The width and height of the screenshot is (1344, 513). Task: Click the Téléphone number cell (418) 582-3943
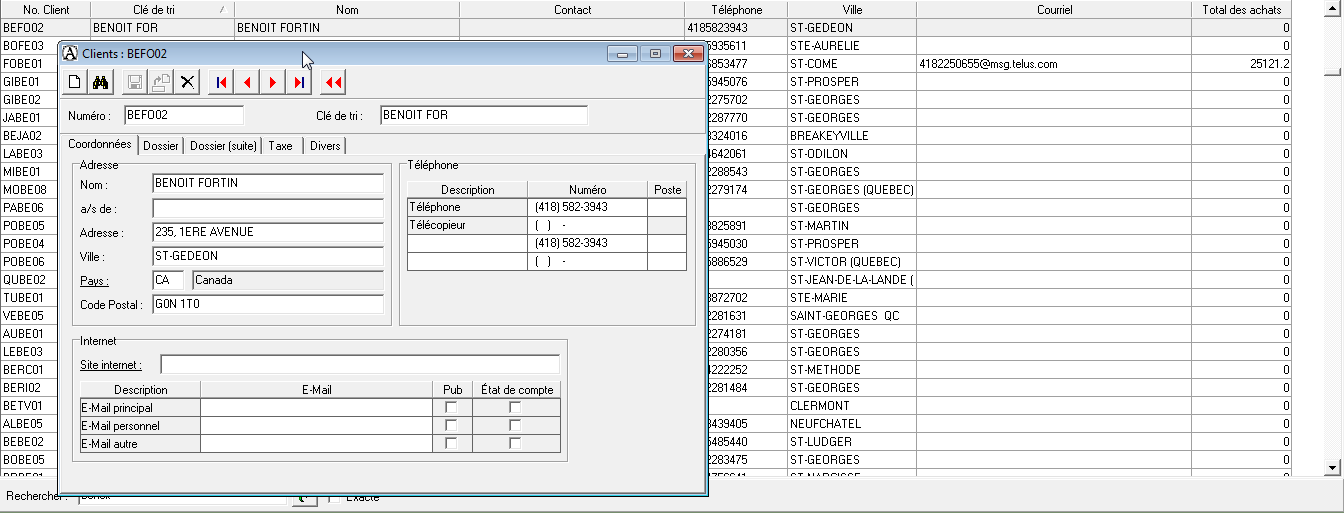point(587,207)
